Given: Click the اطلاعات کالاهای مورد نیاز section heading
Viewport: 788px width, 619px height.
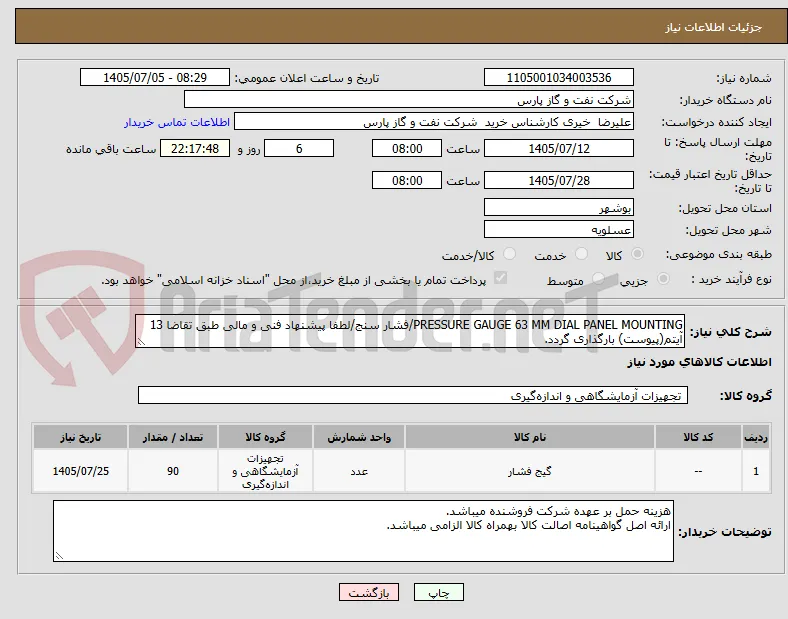Looking at the screenshot, I should (699, 362).
